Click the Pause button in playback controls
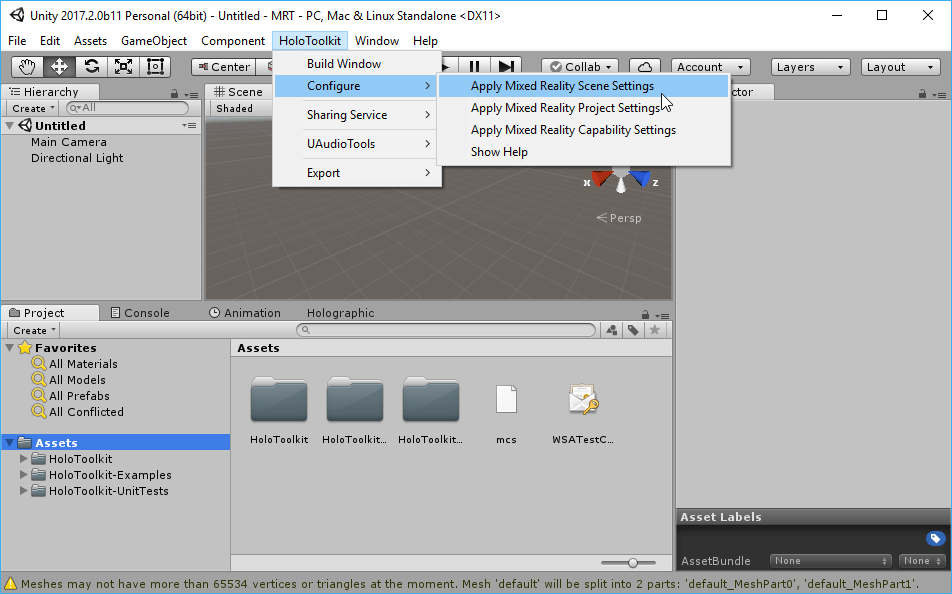 474,66
